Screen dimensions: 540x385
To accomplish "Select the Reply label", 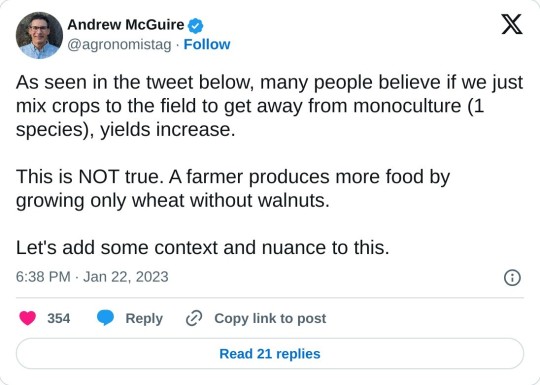I will coord(144,319).
